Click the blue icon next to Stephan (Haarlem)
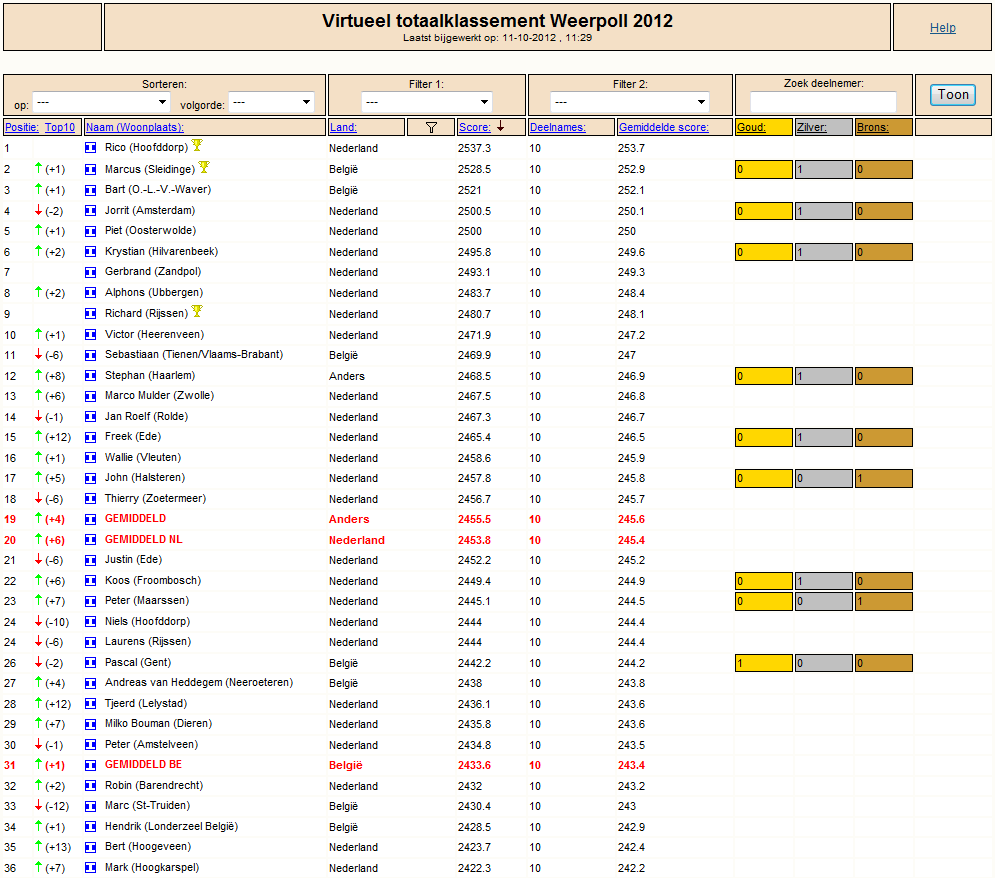Screen dimensions: 995x878 tap(91, 376)
